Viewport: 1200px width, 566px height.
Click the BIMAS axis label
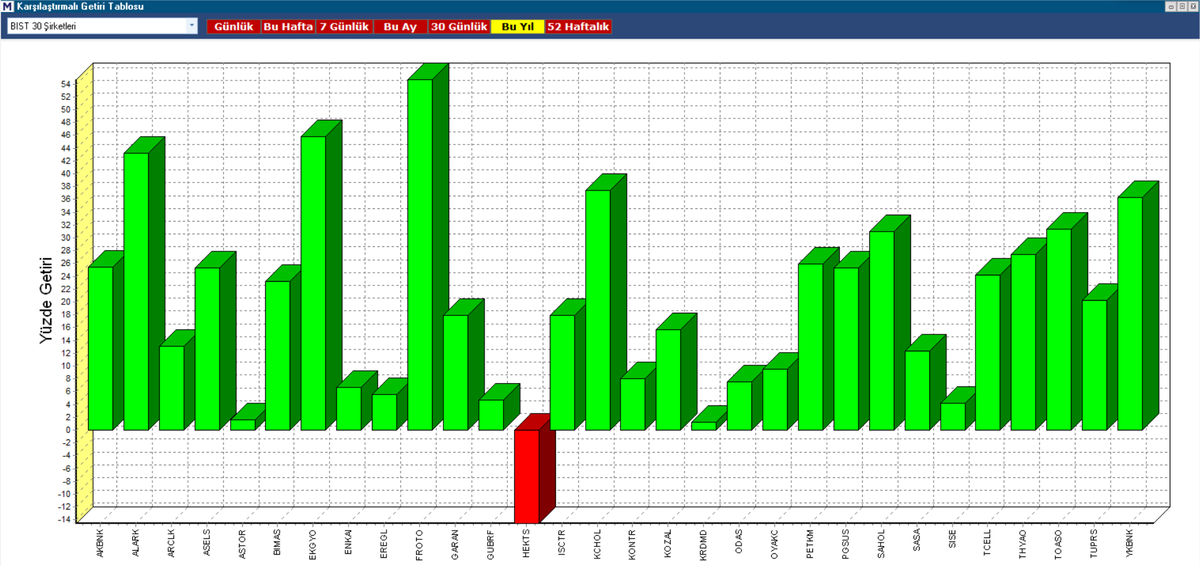tap(277, 541)
